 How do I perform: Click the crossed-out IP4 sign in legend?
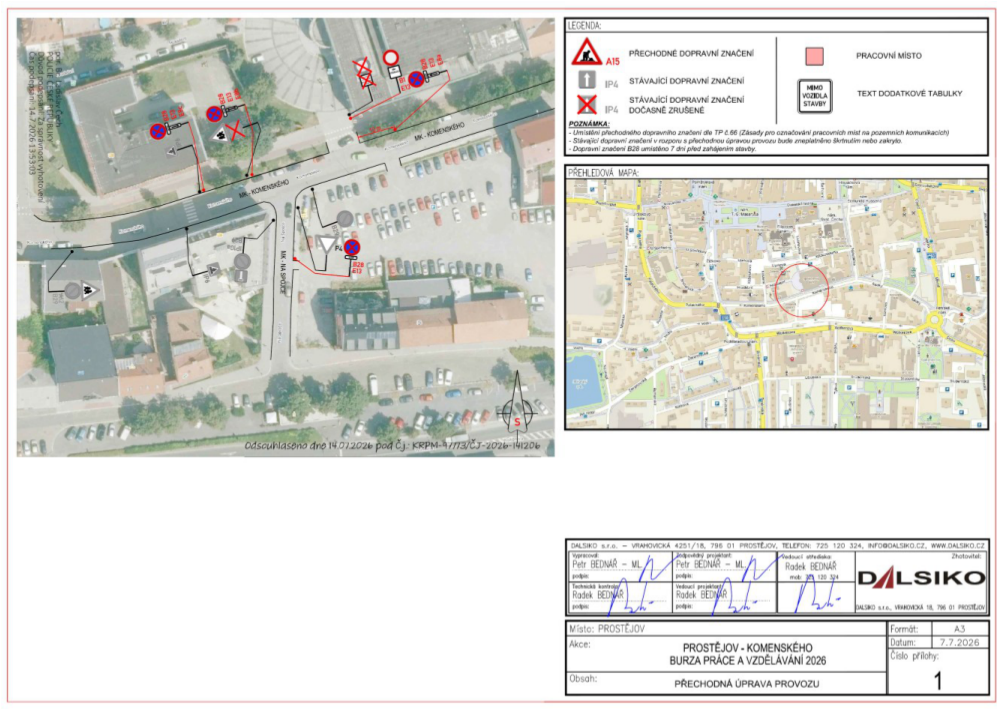pyautogui.click(x=587, y=105)
